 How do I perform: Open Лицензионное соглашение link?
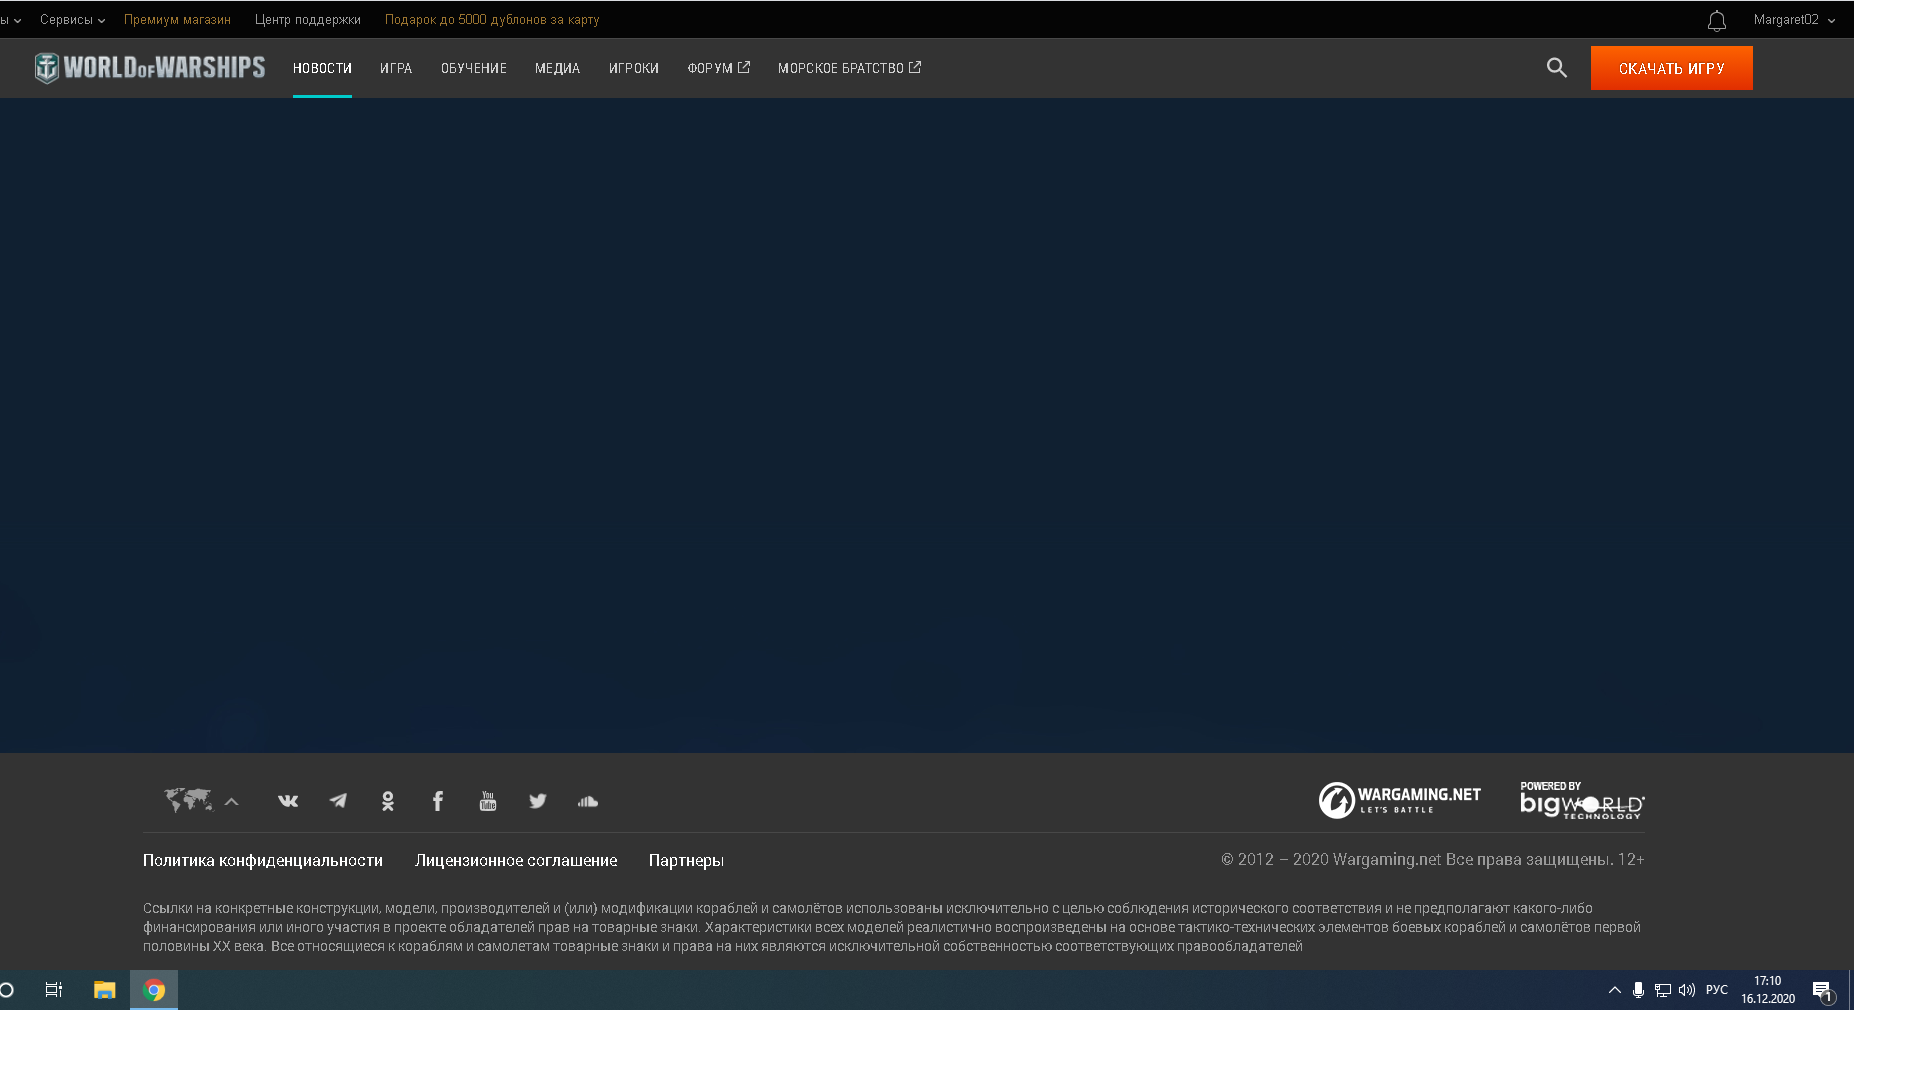(516, 860)
